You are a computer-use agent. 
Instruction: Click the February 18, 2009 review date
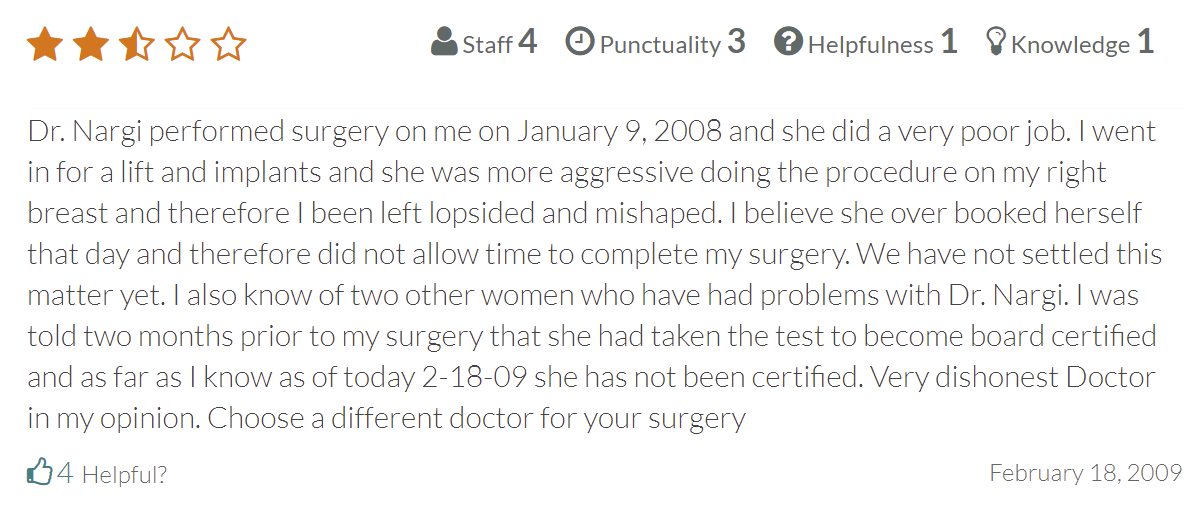tap(1085, 472)
